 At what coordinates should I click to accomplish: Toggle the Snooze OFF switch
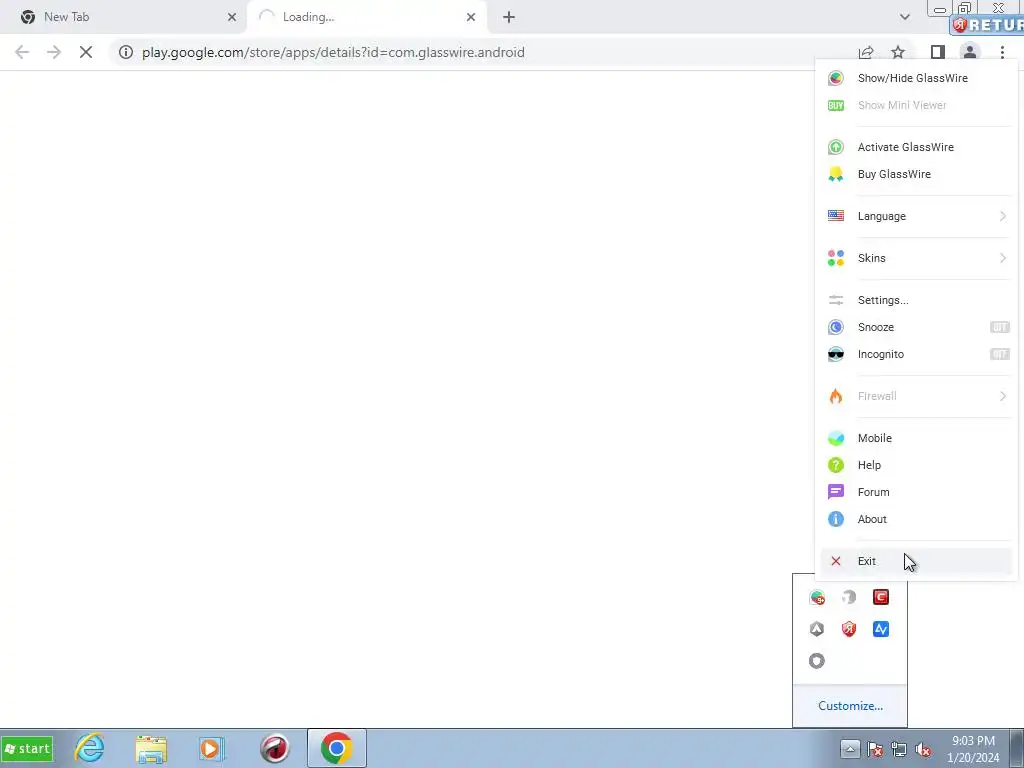pyautogui.click(x=999, y=327)
